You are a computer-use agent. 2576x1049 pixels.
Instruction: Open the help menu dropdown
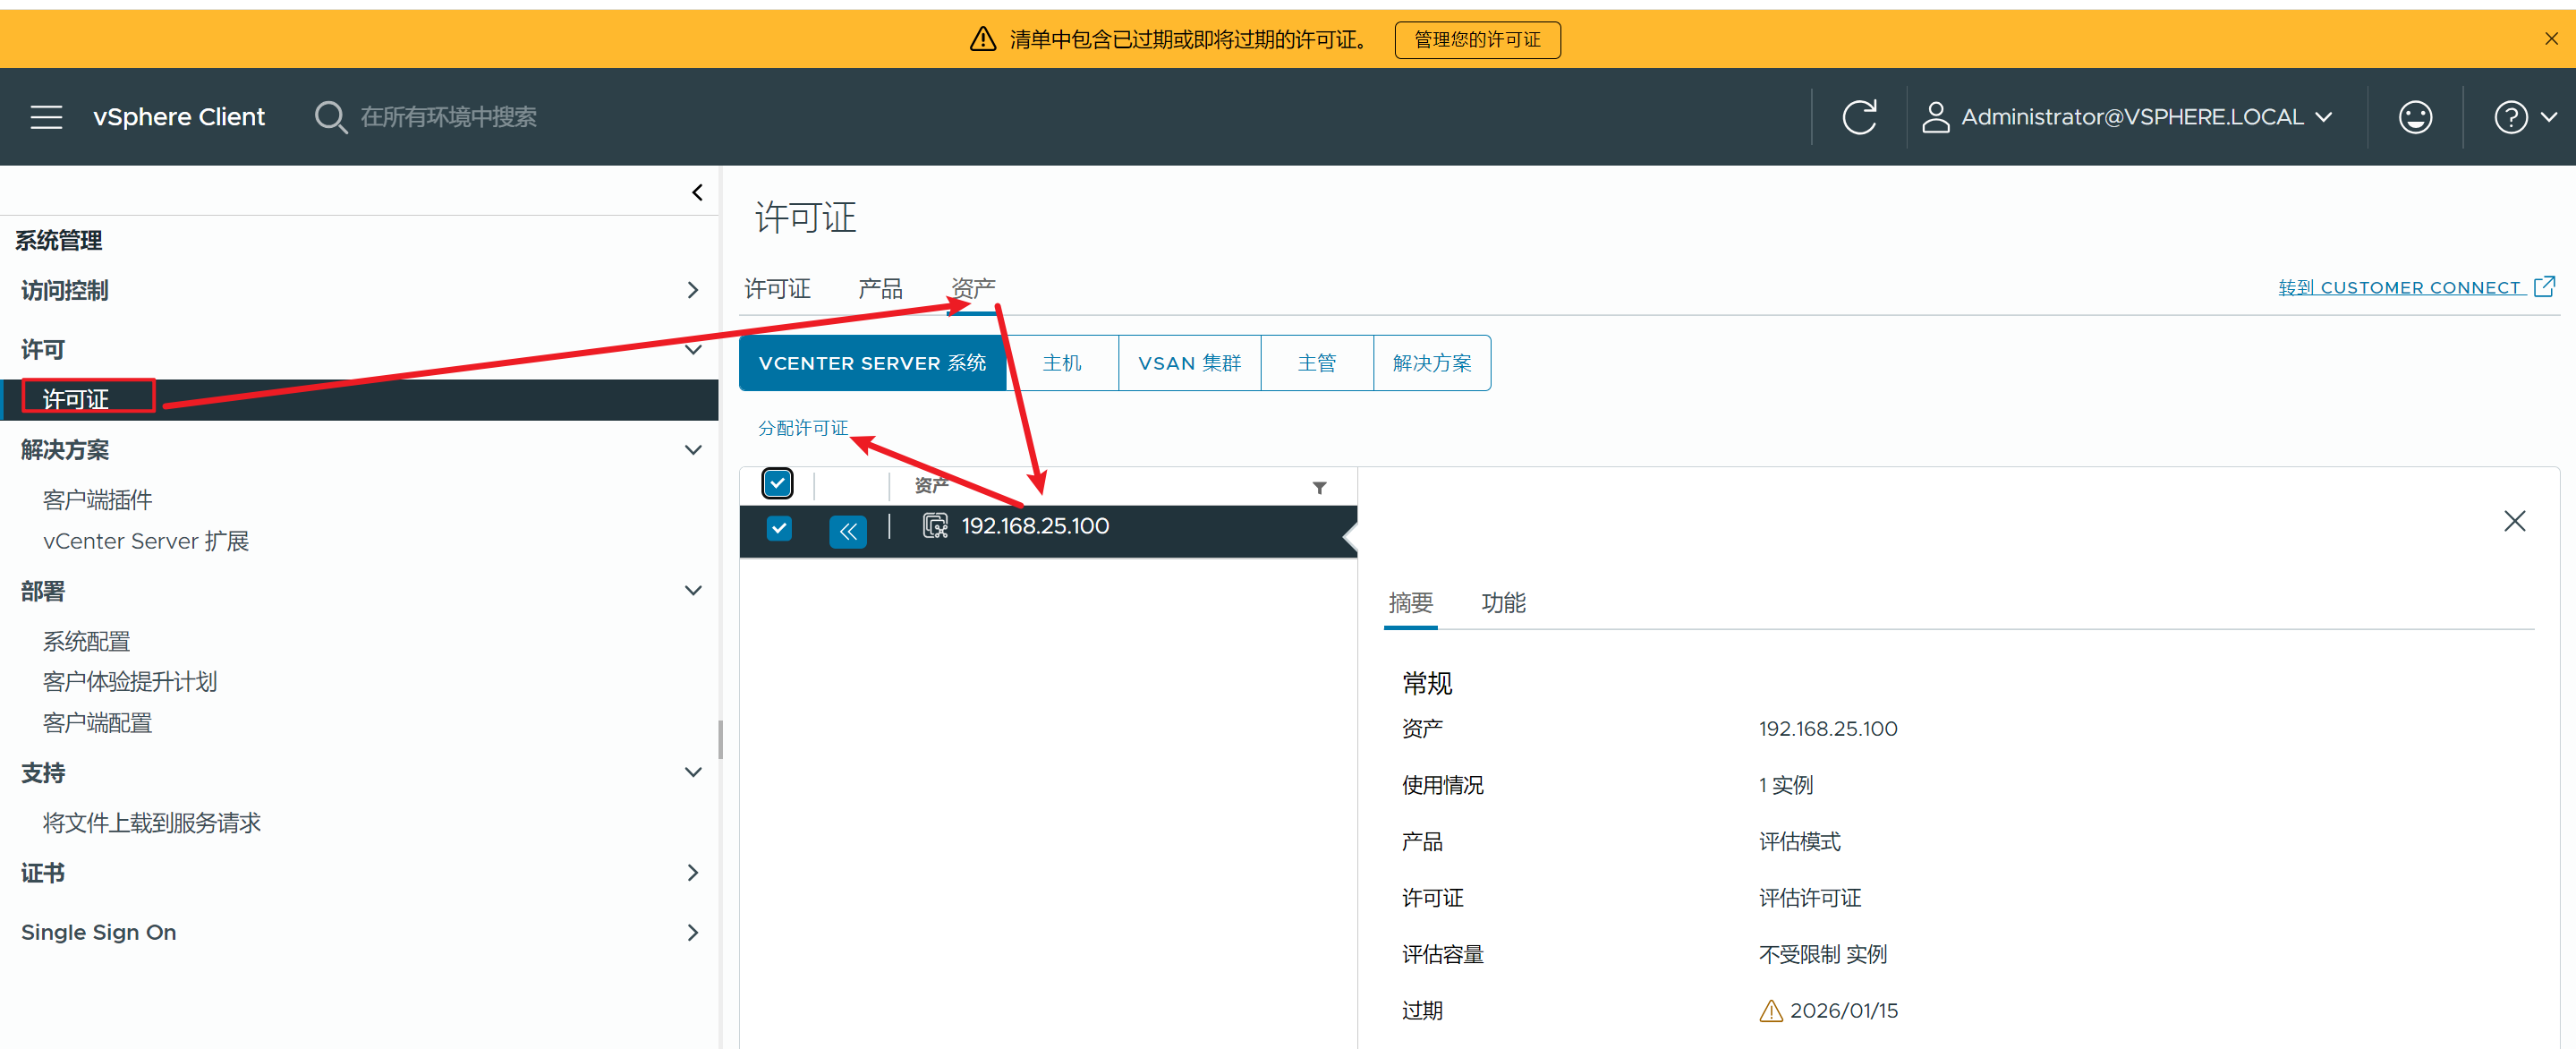[x=2524, y=117]
